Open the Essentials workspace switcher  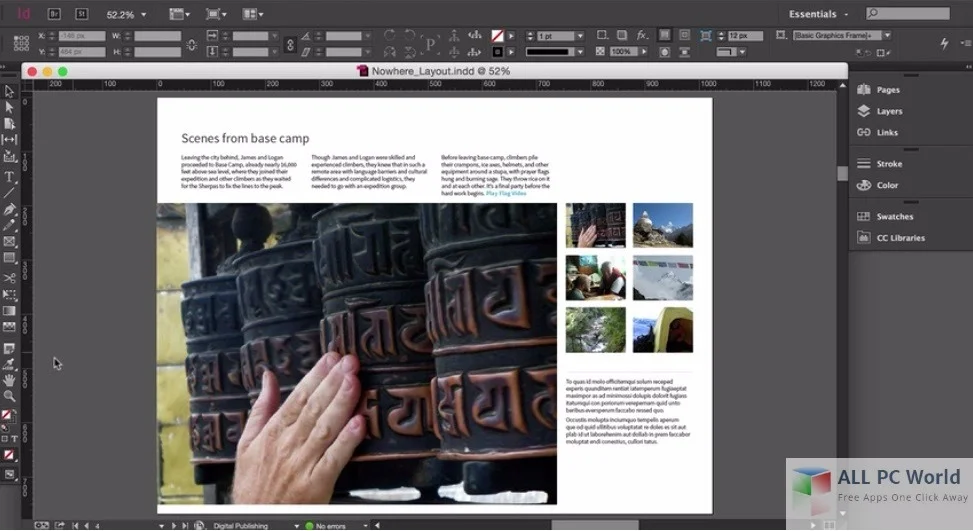[x=818, y=14]
